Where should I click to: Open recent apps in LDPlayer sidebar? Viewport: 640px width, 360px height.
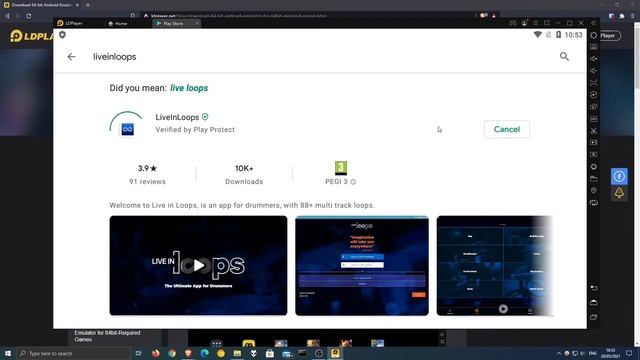pos(593,317)
